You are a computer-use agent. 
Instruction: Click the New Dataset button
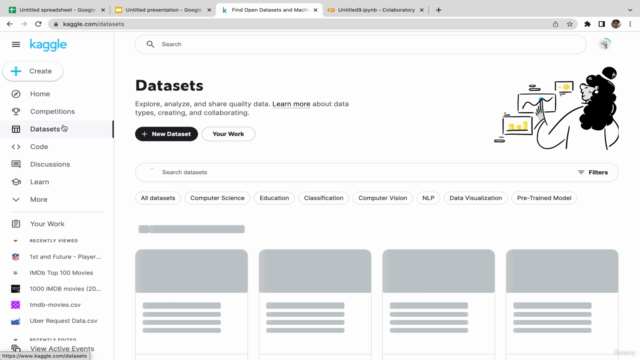167,134
